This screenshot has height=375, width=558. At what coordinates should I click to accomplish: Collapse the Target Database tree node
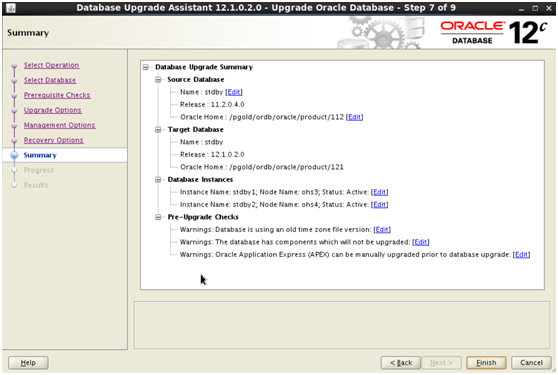tap(158, 130)
